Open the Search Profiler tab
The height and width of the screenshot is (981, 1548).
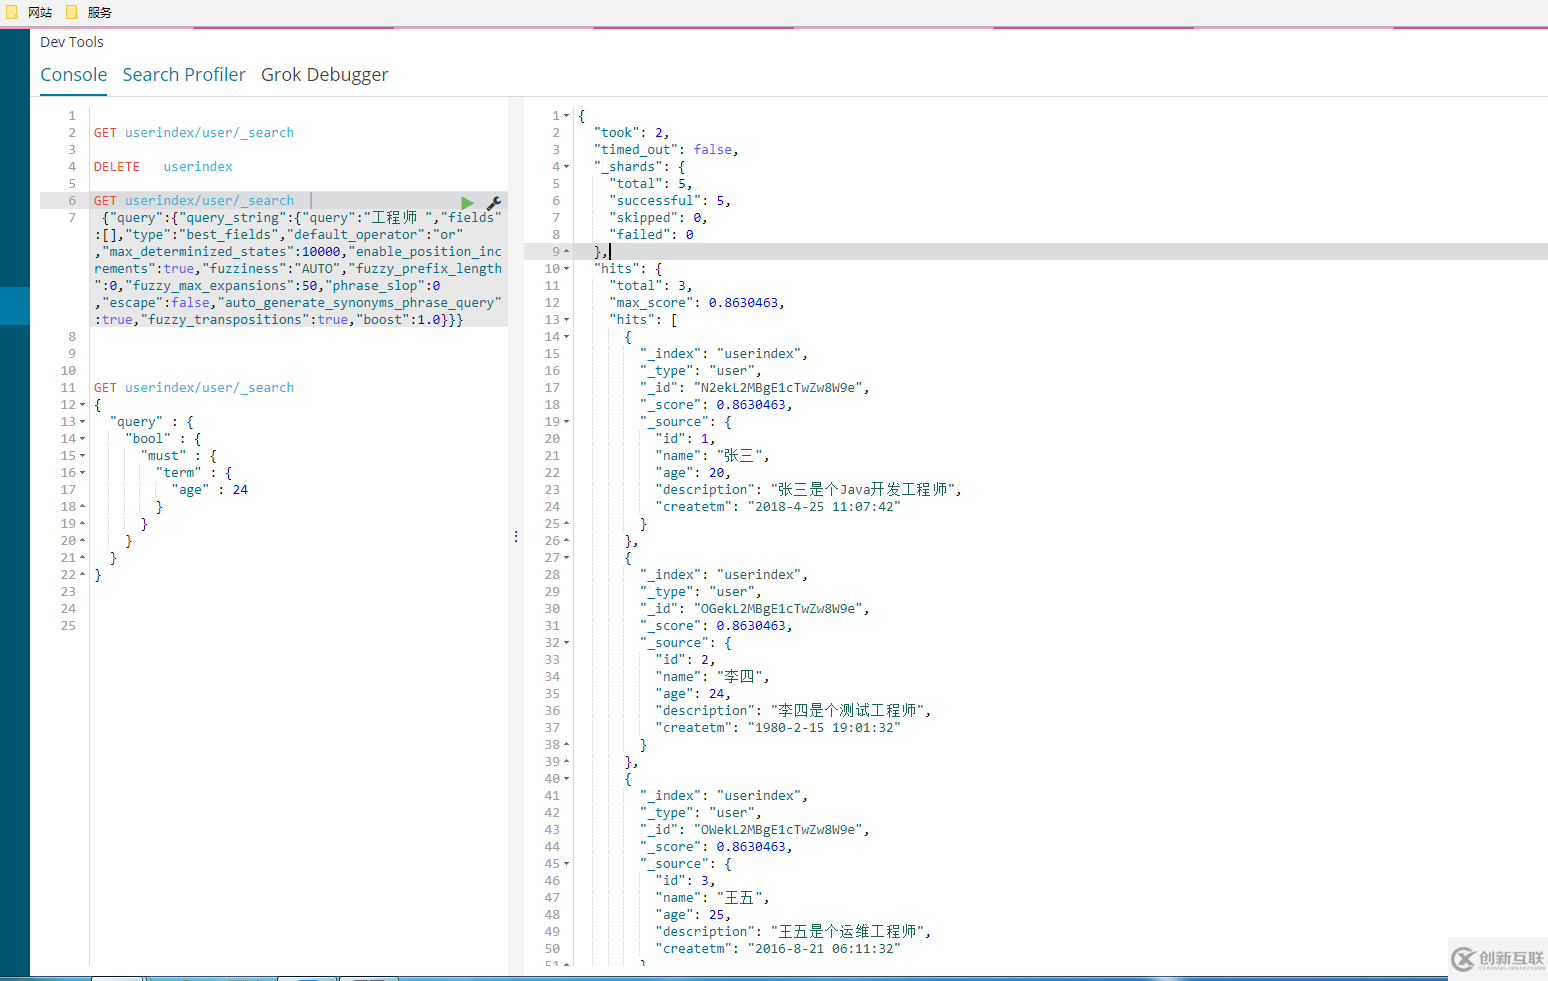[x=184, y=75]
